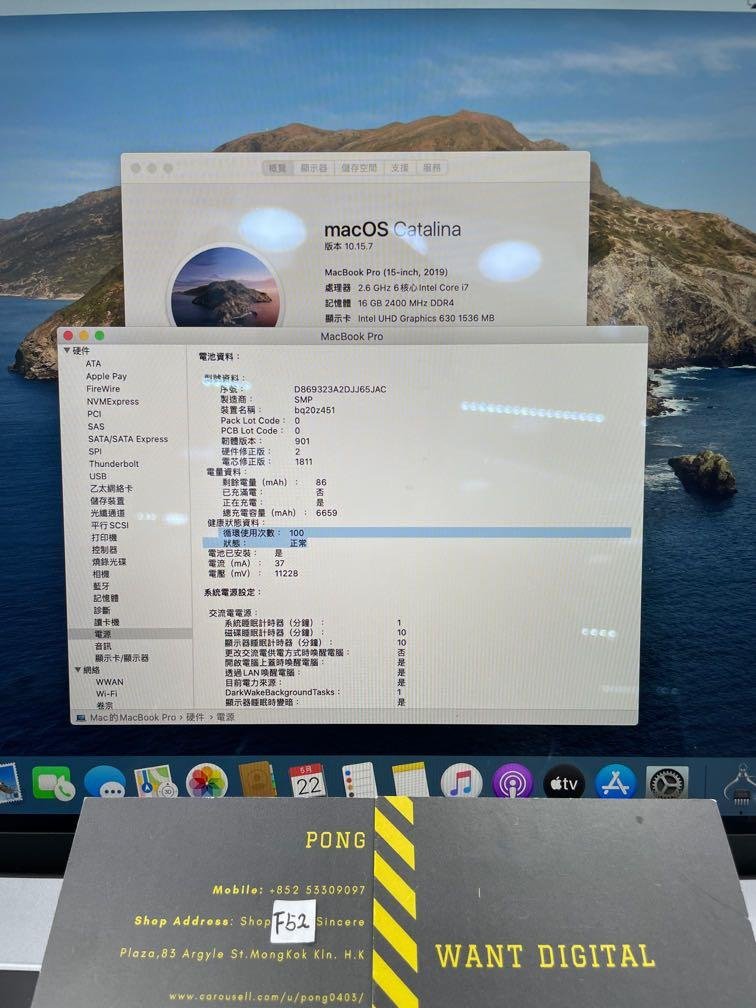Click the computer icon in the path bar
This screenshot has height=1008, width=756.
point(81,717)
